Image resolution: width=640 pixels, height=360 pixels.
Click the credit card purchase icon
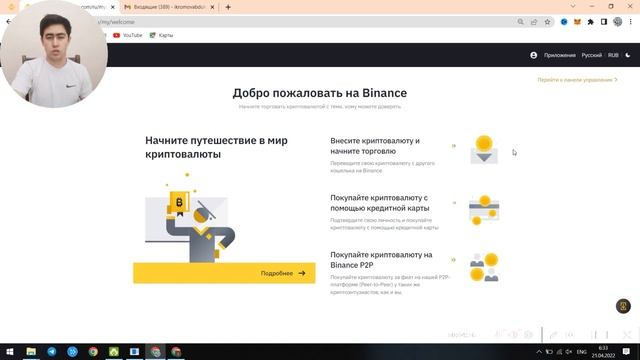tap(484, 210)
